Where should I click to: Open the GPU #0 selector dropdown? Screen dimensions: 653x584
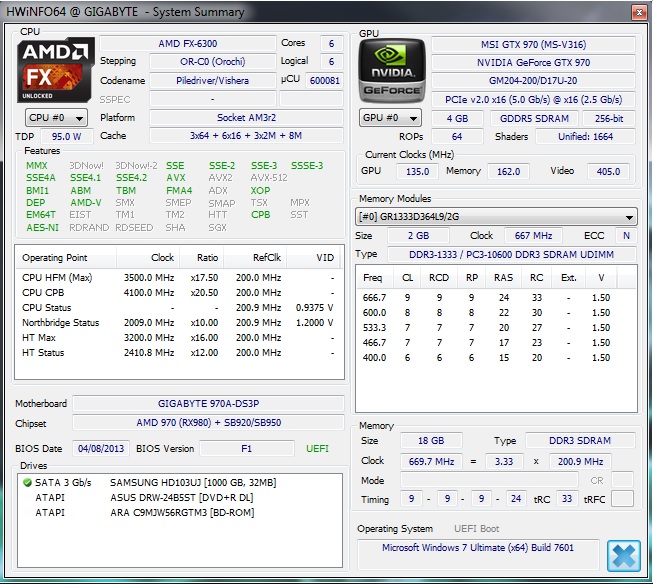[390, 118]
